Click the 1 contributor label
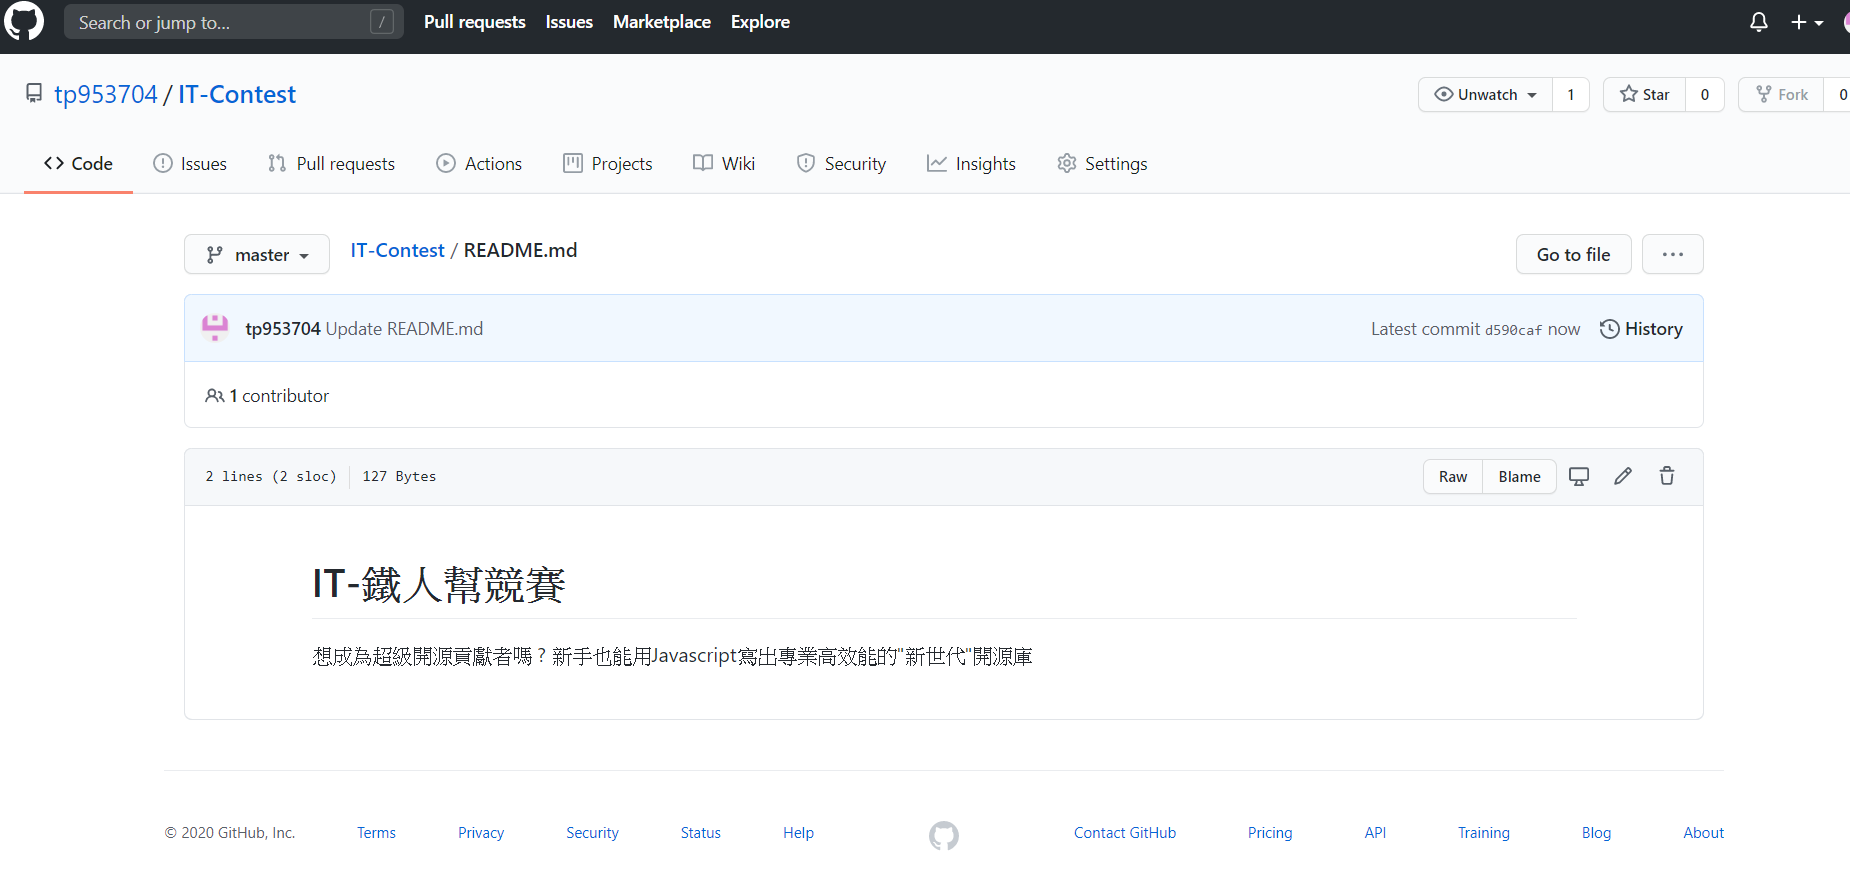This screenshot has width=1850, height=885. (267, 396)
